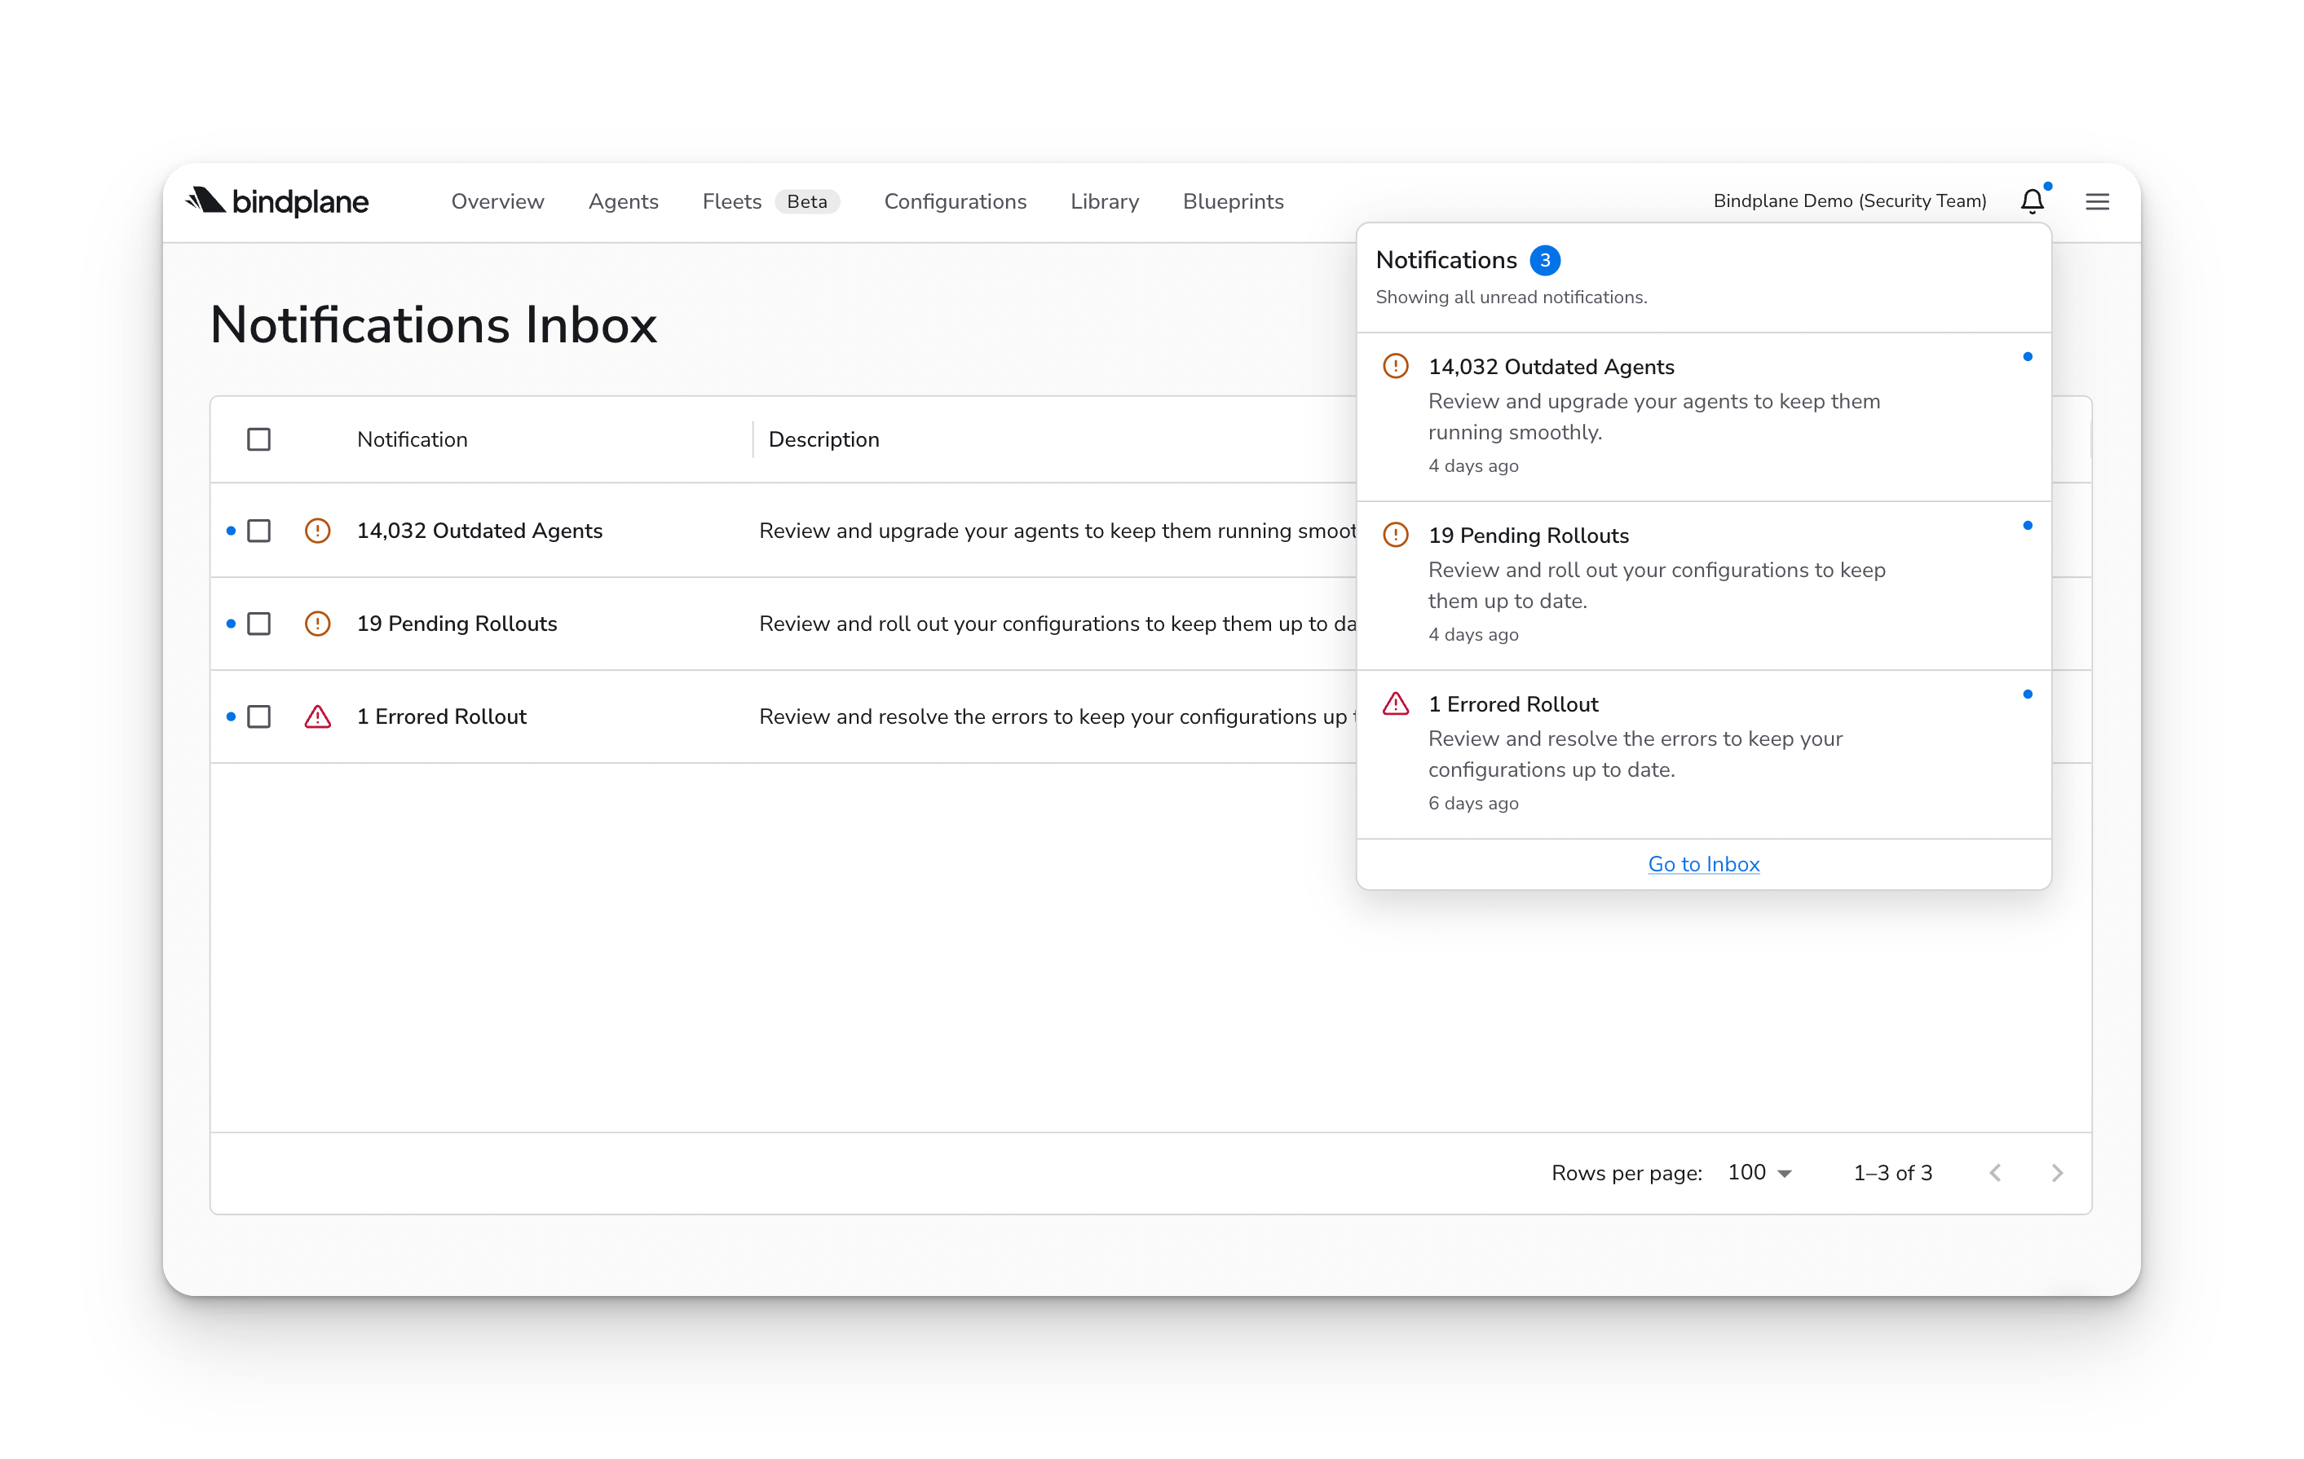Click the Go to Inbox link
Image resolution: width=2304 pixels, height=1459 pixels.
[1703, 864]
